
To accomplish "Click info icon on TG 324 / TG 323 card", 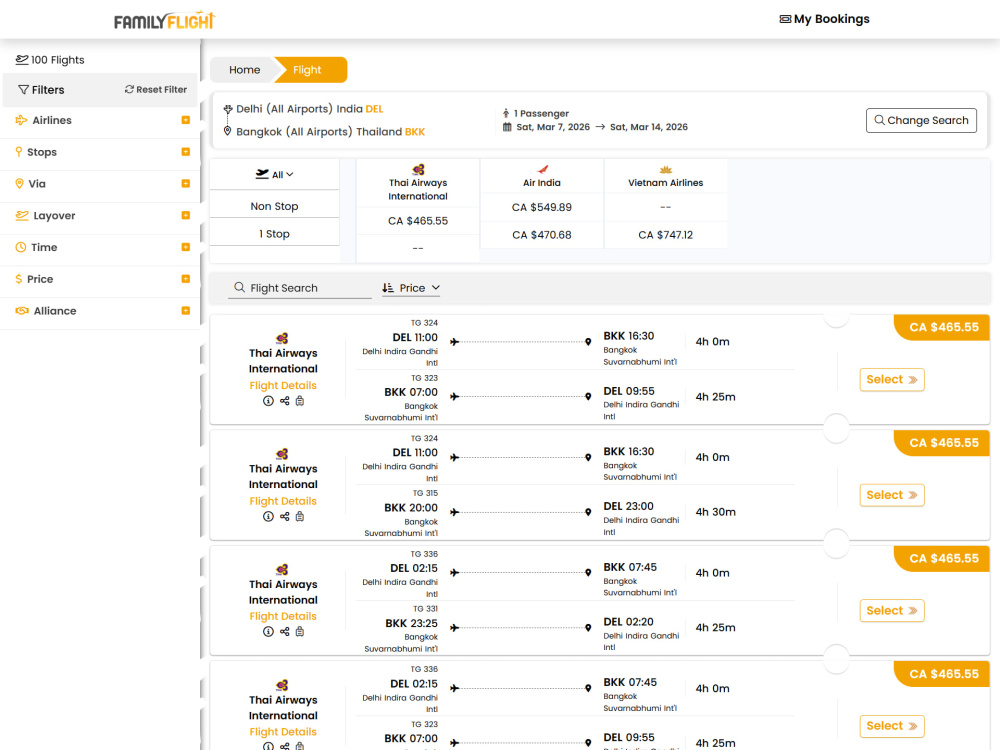I will 268,401.
